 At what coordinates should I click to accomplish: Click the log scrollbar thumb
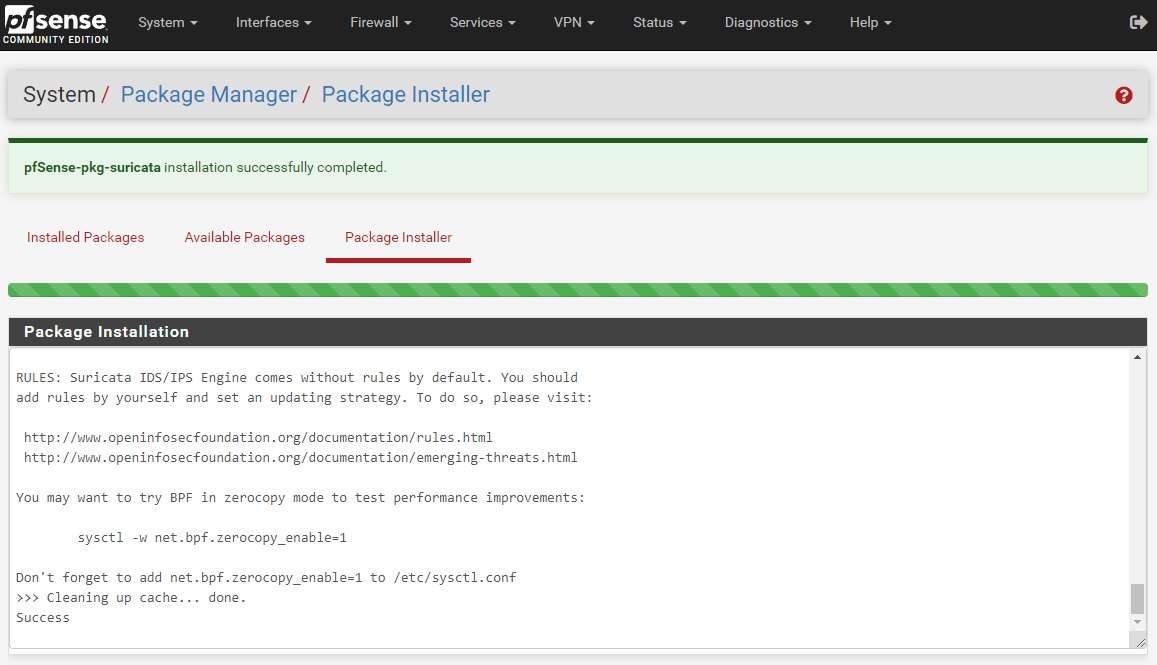click(x=1137, y=599)
